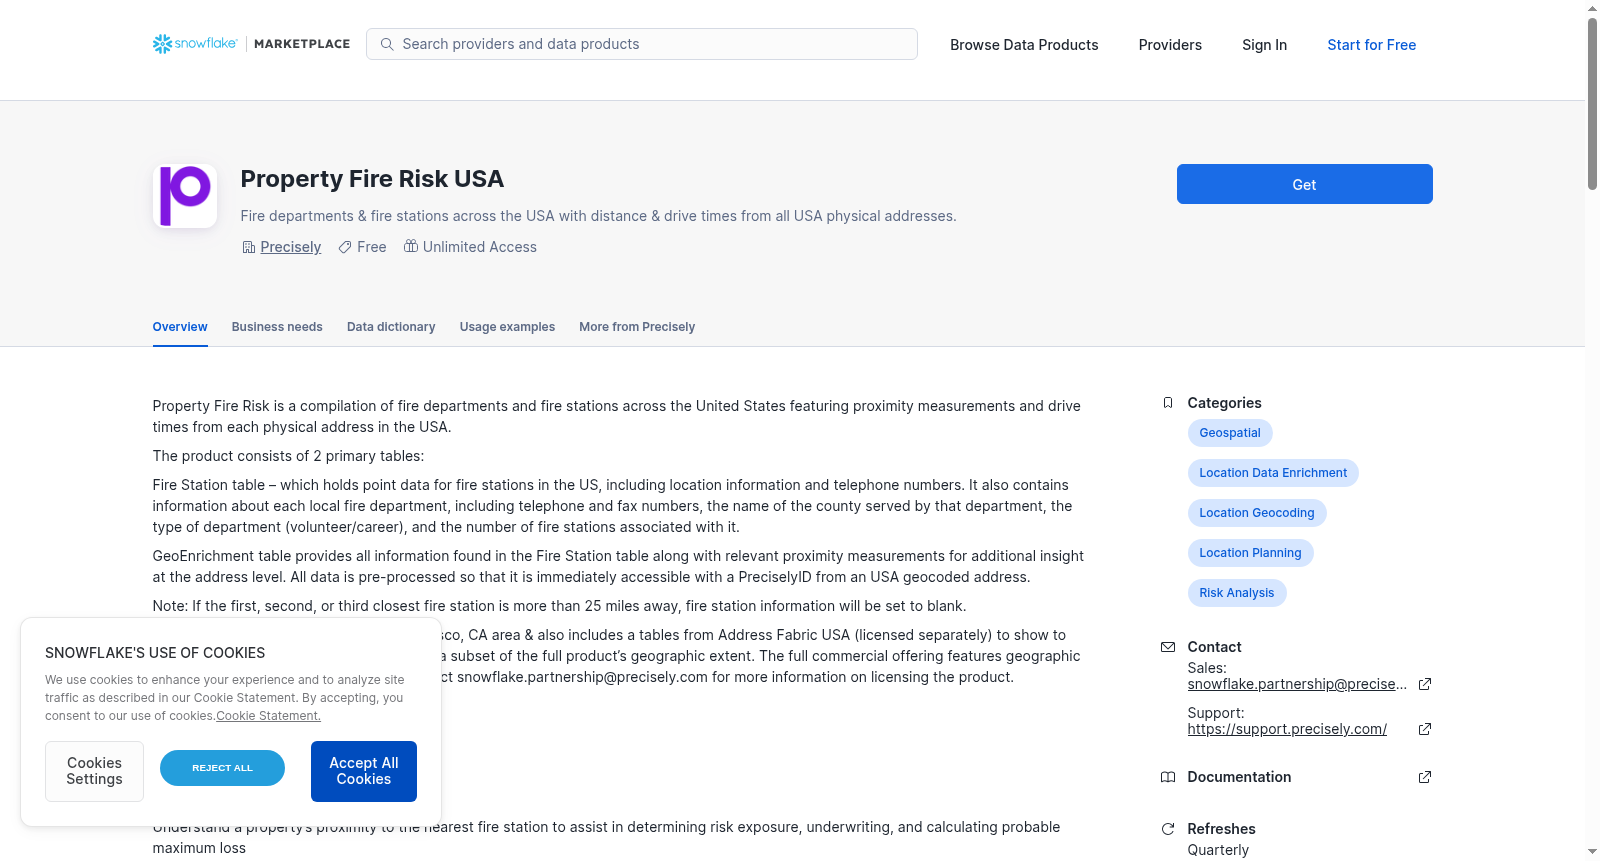This screenshot has width=1600, height=861.
Task: Click the Unlimited Access label
Action: 480,247
